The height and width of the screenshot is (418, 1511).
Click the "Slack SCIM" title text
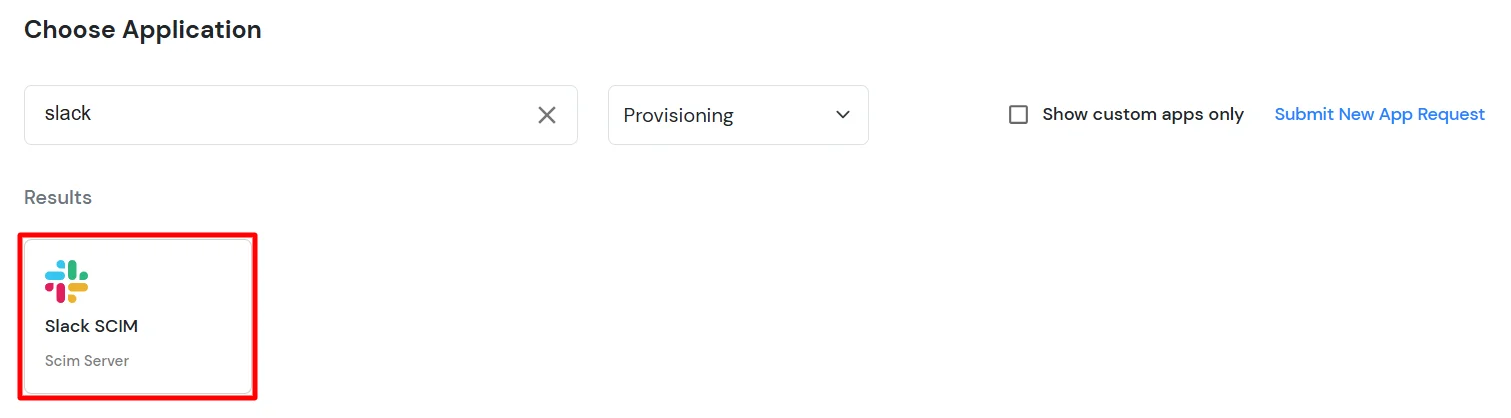click(x=91, y=327)
